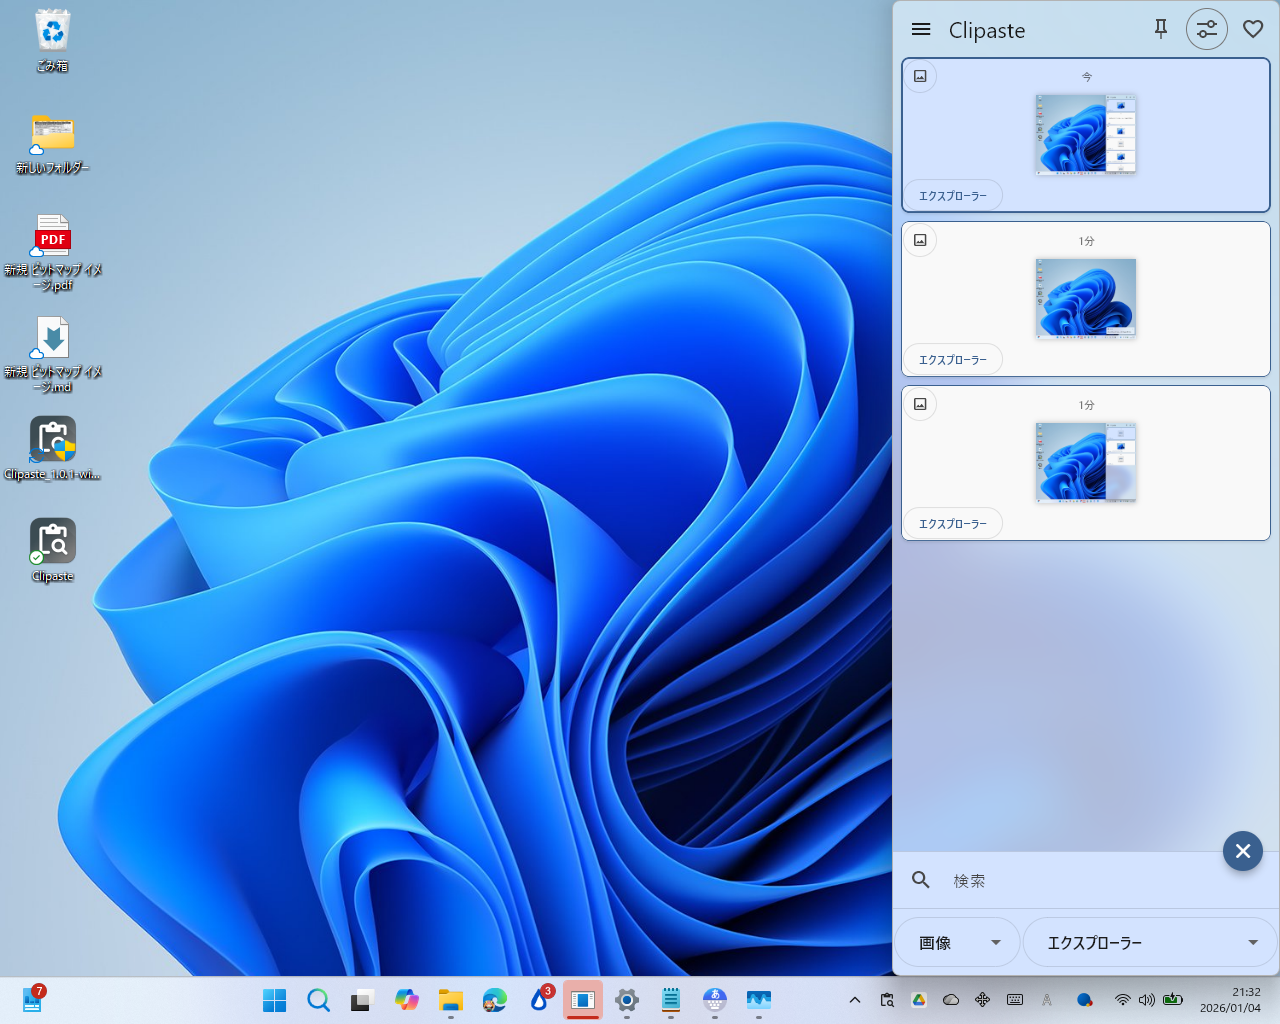This screenshot has height=1024, width=1280.
Task: Click the image type icon on the middle card
Action: [920, 240]
